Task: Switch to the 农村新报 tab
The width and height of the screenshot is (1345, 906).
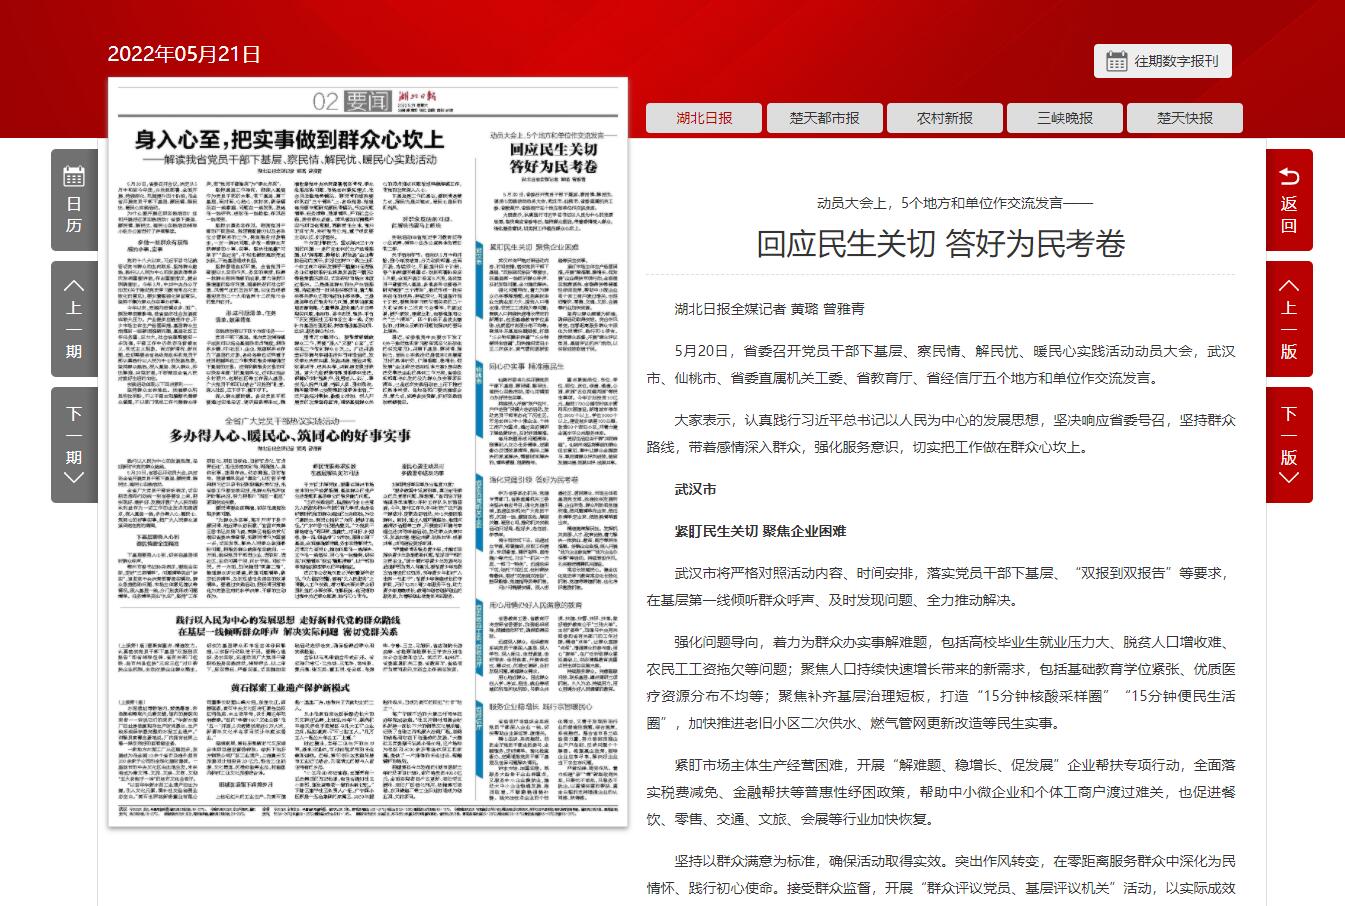Action: click(945, 118)
